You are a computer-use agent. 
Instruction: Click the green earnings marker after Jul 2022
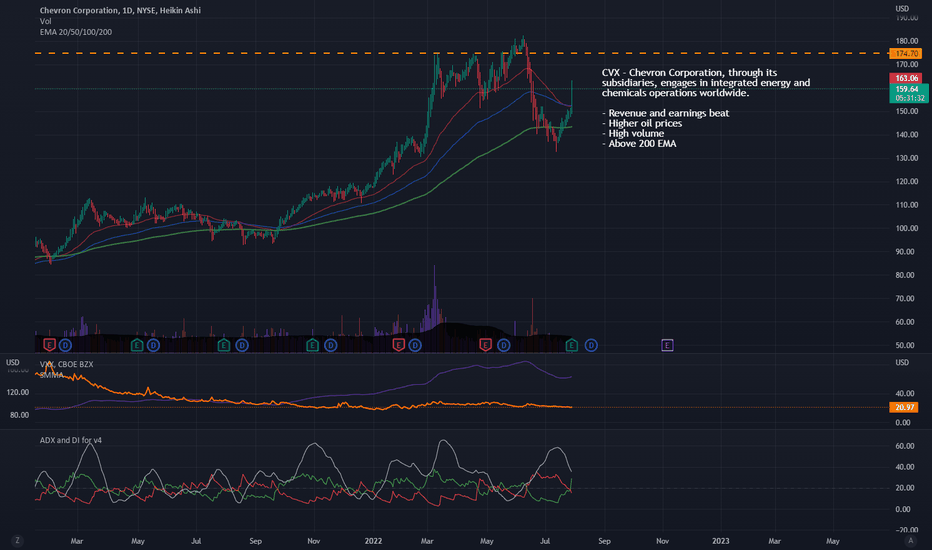tap(571, 345)
